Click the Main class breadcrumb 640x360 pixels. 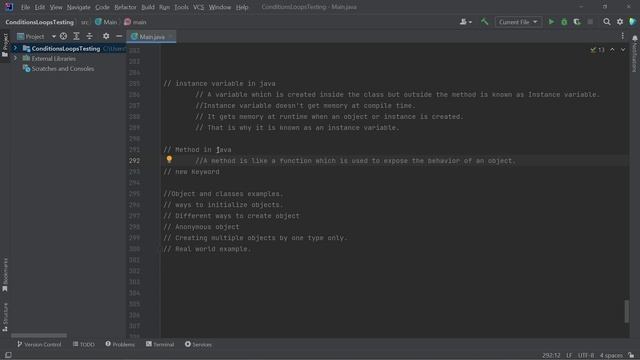(x=106, y=22)
